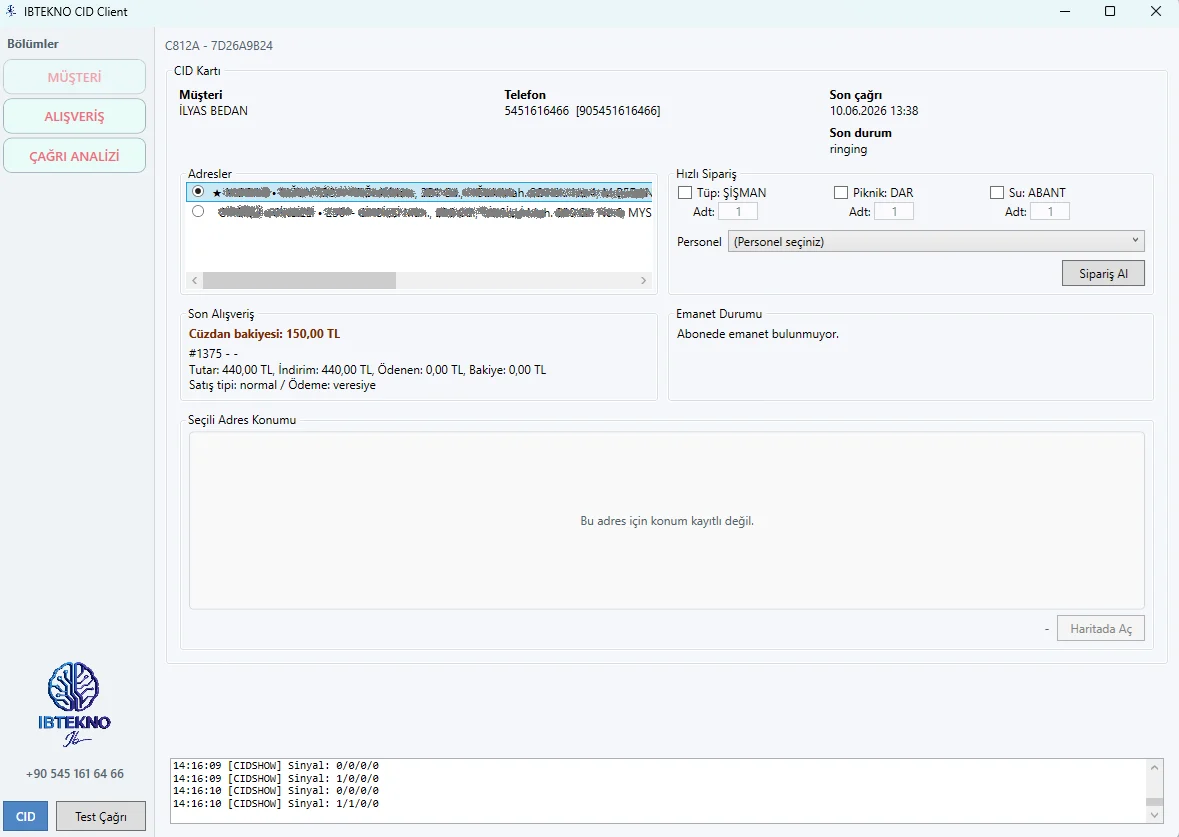Maximize the IBTEKNO CID Client window
Image resolution: width=1179 pixels, height=837 pixels.
(x=1110, y=11)
